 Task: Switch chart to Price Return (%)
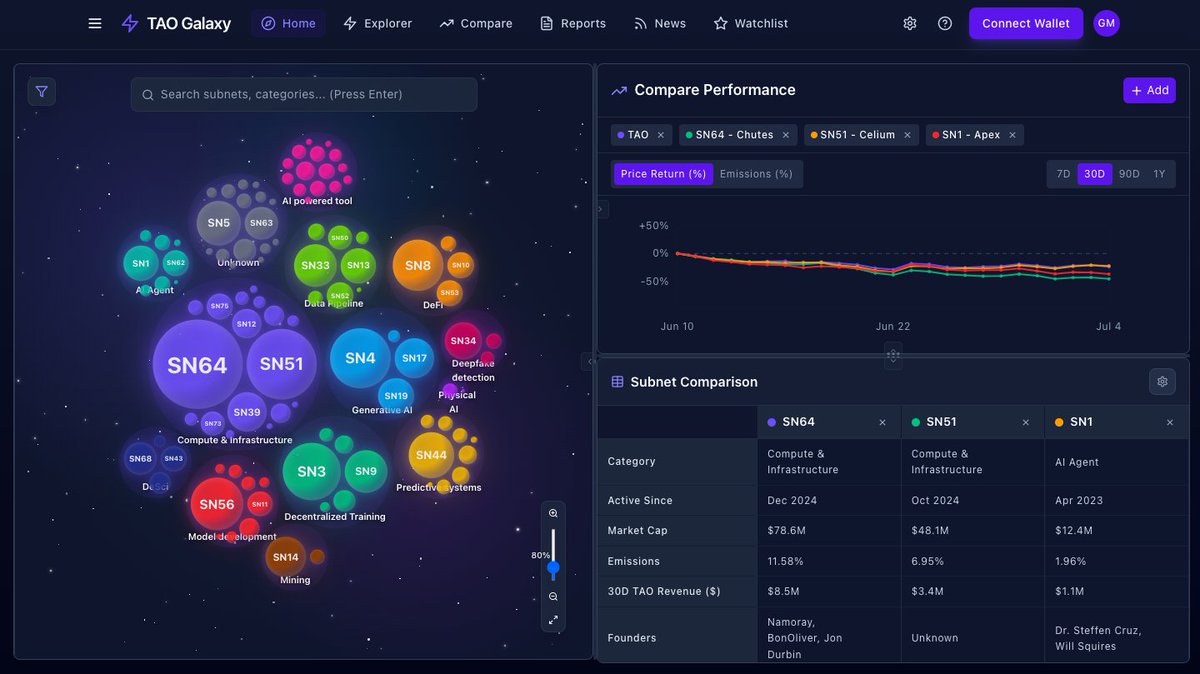pos(663,174)
